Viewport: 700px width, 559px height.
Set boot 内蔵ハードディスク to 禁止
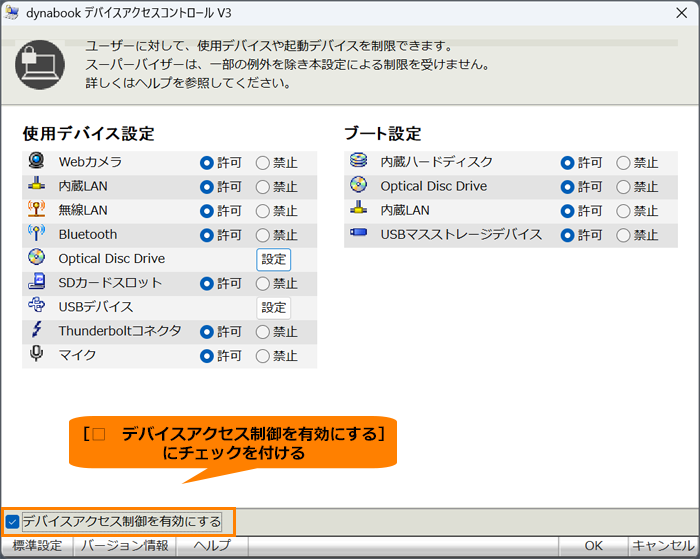(623, 163)
